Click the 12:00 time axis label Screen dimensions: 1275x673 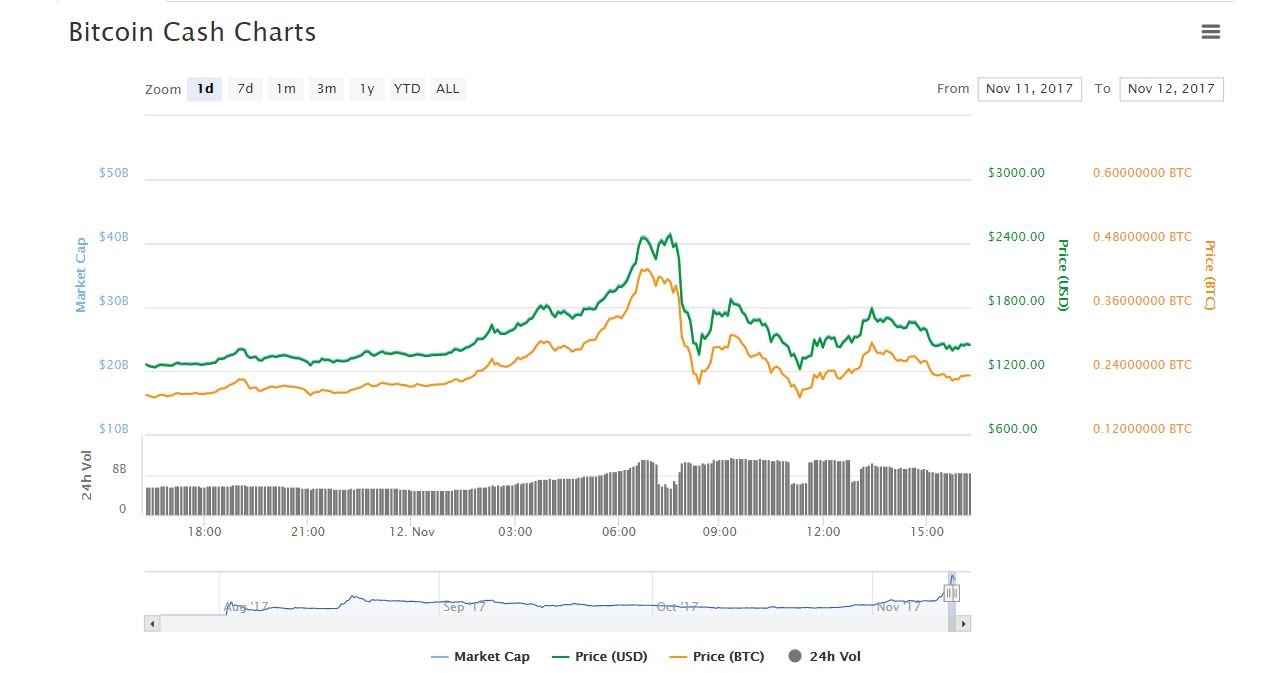(x=823, y=532)
